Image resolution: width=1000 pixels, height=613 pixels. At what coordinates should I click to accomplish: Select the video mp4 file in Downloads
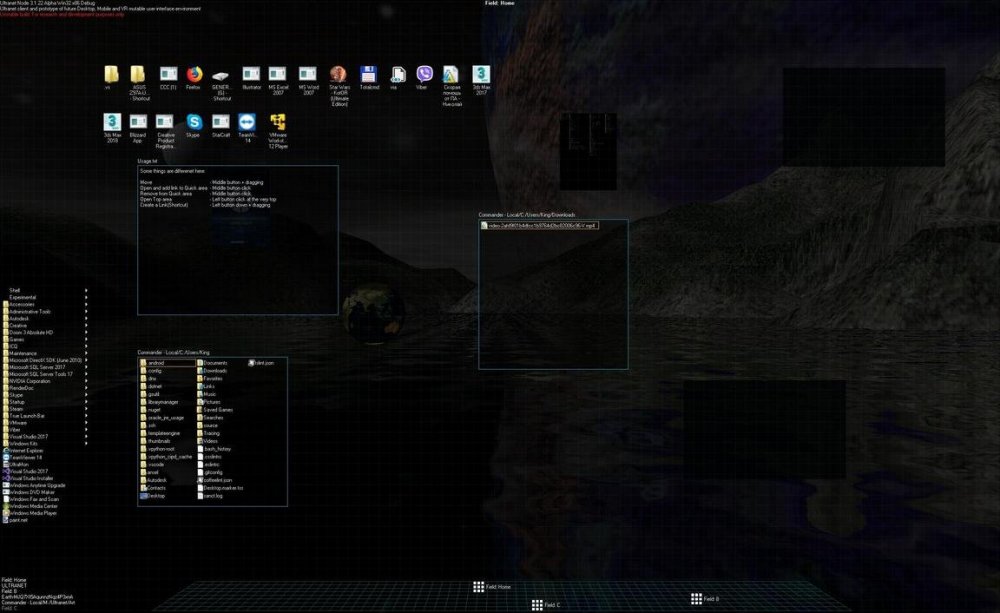tap(541, 226)
